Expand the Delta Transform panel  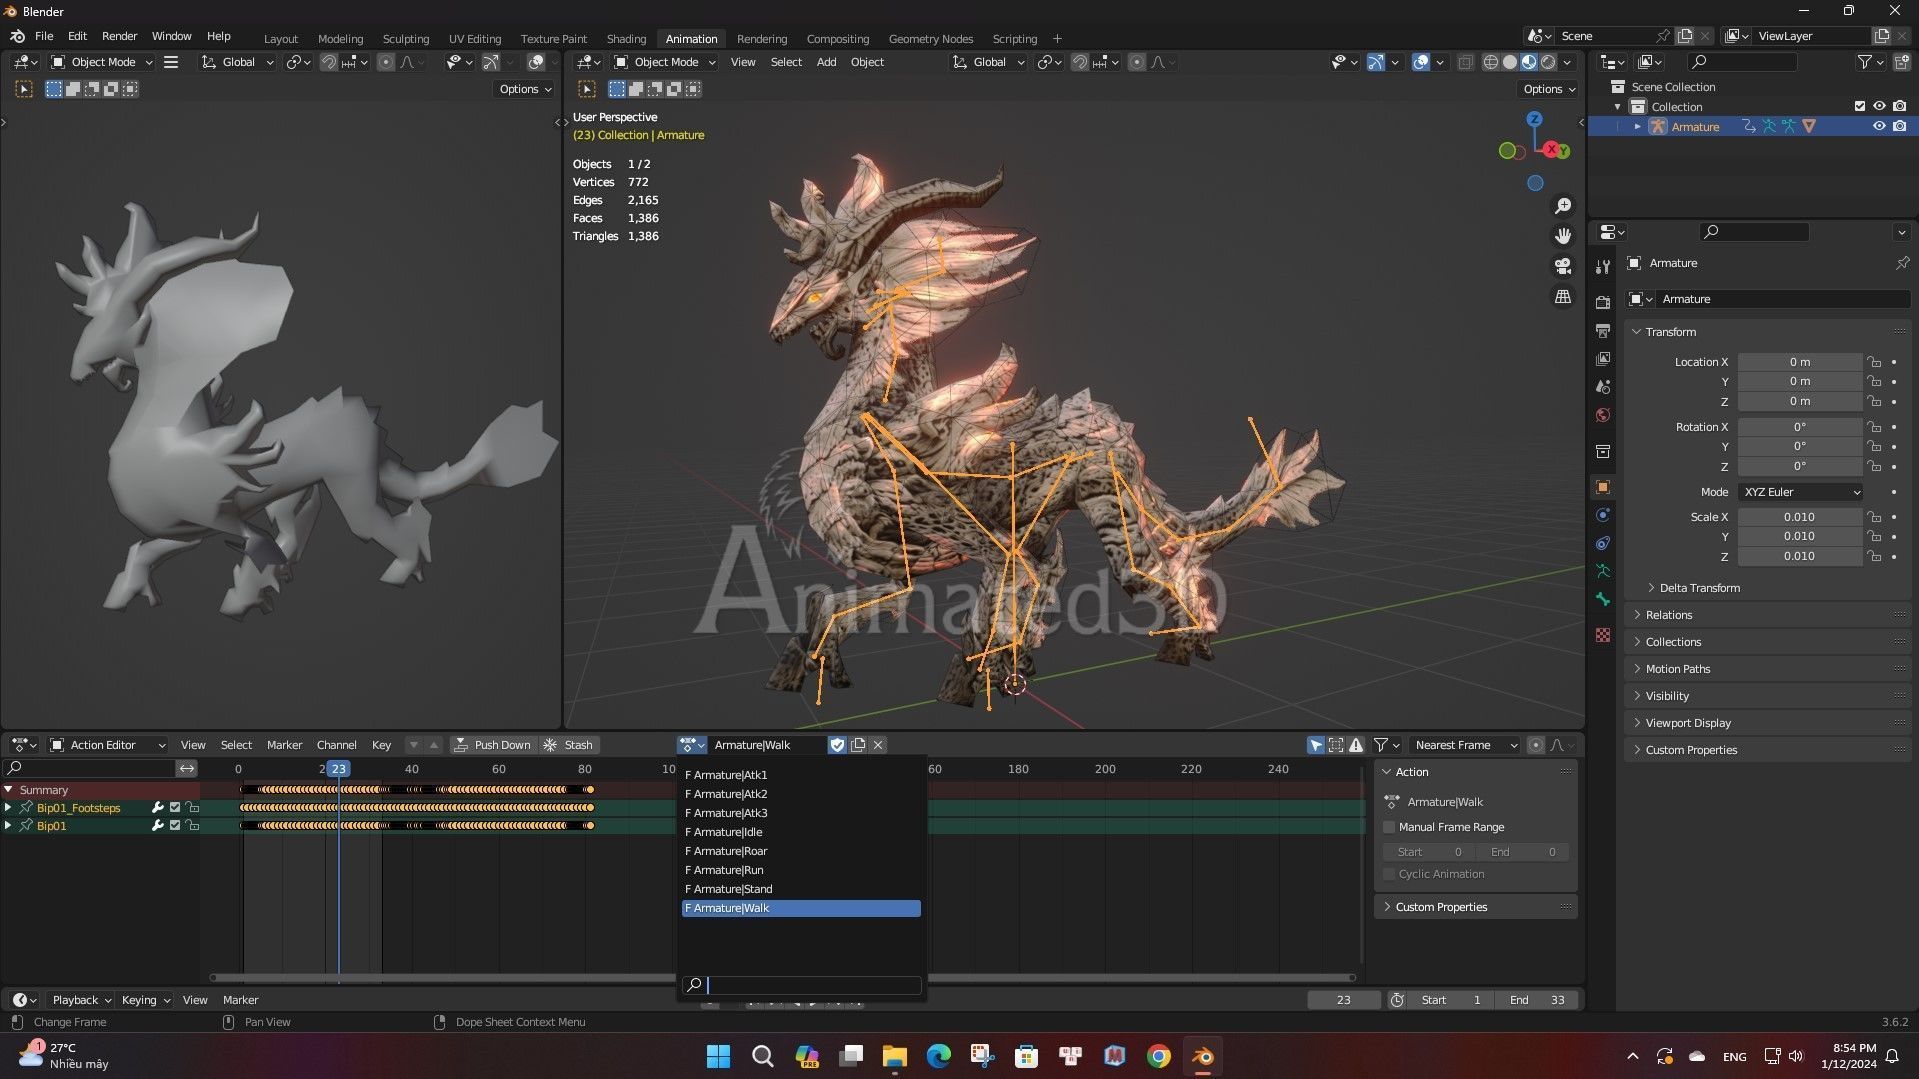tap(1700, 588)
